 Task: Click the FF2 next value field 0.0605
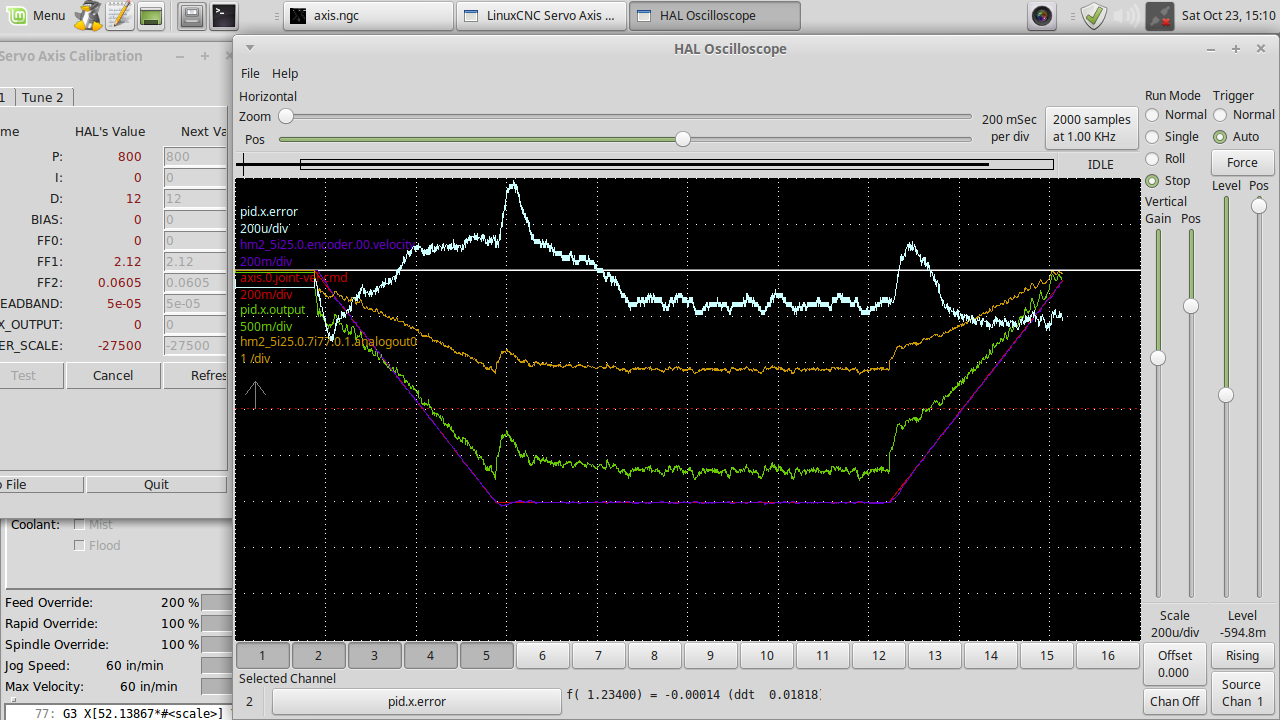pos(195,283)
